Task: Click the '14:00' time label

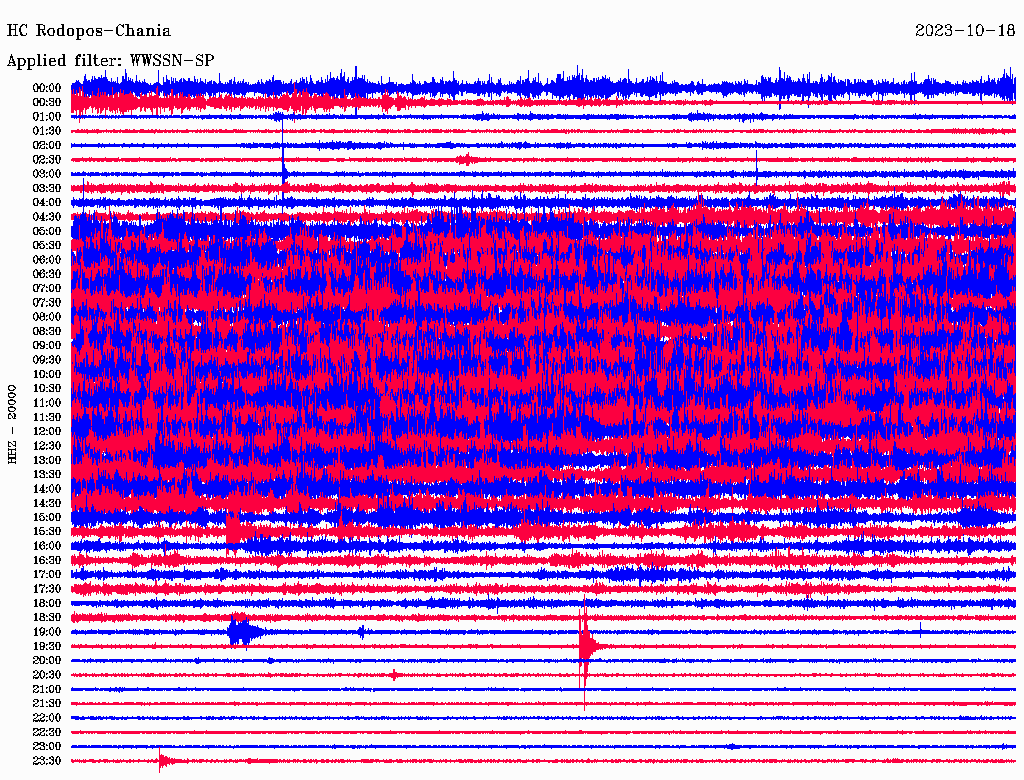Action: [x=47, y=489]
